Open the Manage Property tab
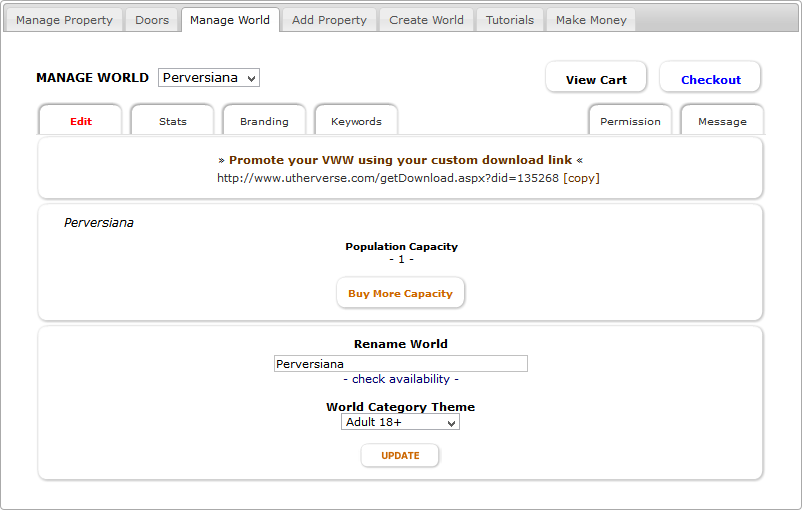The width and height of the screenshot is (802, 510). pyautogui.click(x=64, y=20)
